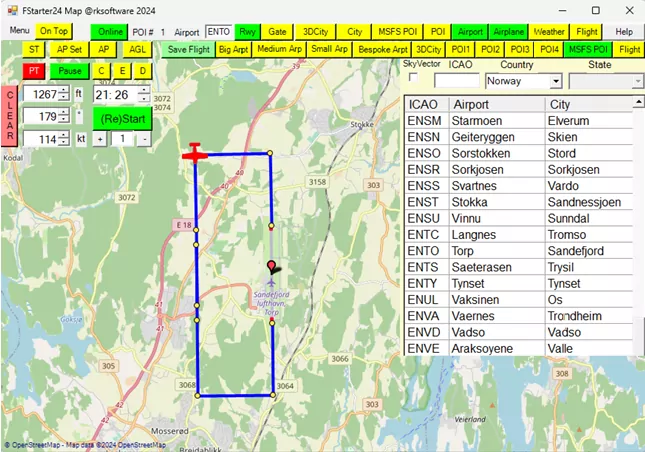Toggle the green Online button
645x452 pixels.
110,32
